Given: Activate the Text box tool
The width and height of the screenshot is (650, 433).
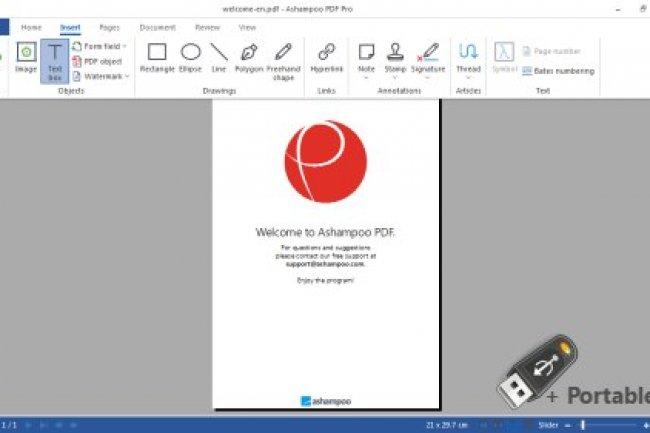Looking at the screenshot, I should 55,58.
